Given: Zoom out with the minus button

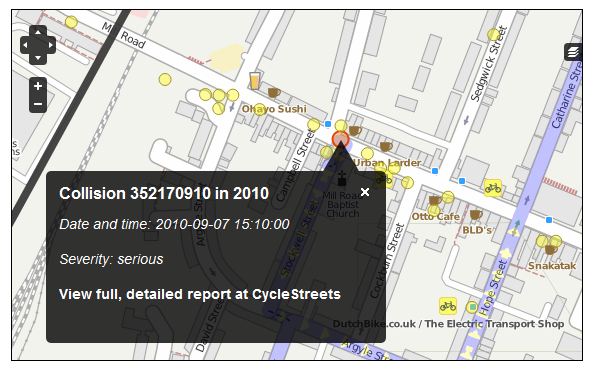Looking at the screenshot, I should [38, 104].
